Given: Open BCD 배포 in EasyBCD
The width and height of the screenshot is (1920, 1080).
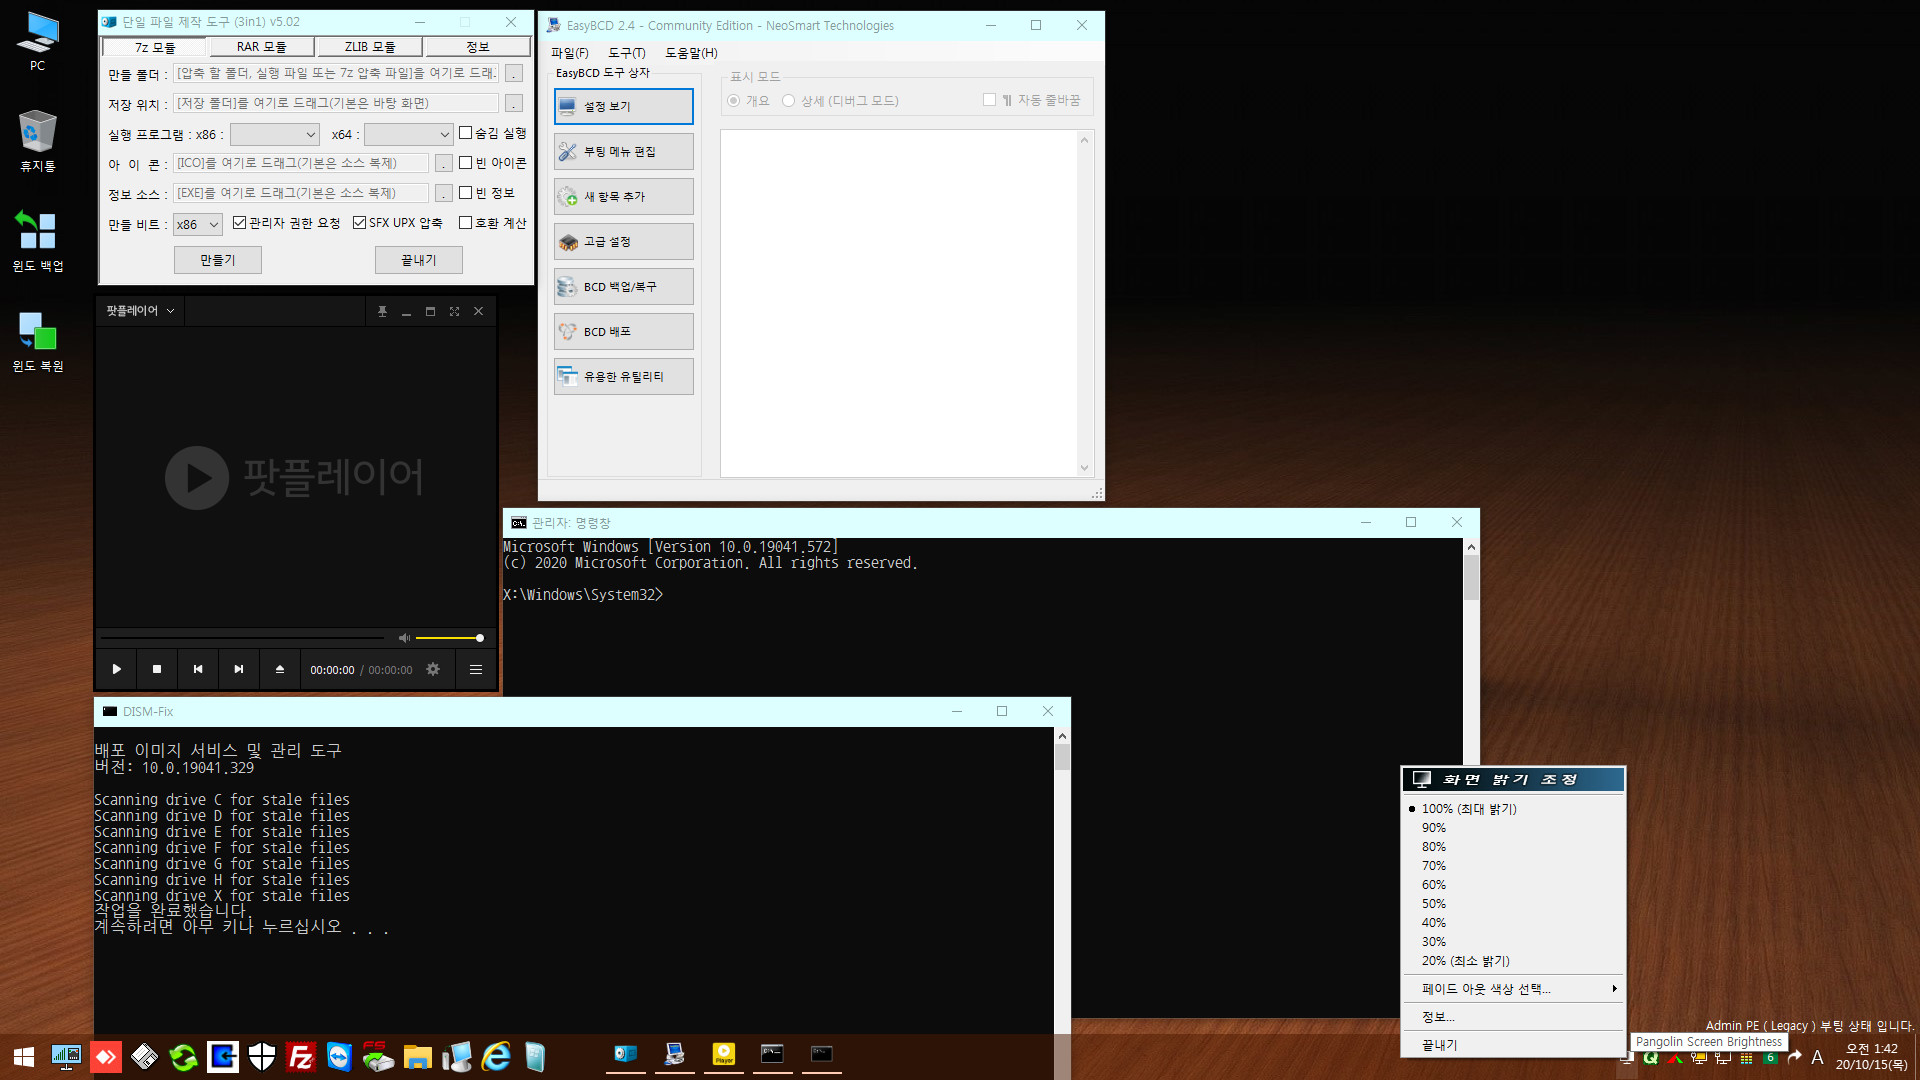Looking at the screenshot, I should [623, 331].
